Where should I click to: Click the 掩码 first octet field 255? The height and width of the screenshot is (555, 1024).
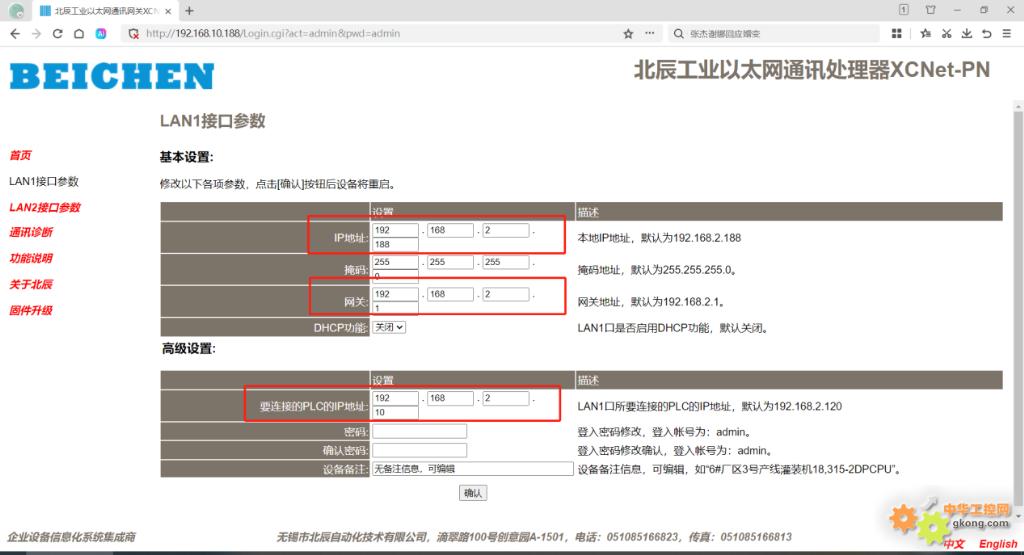[x=395, y=262]
